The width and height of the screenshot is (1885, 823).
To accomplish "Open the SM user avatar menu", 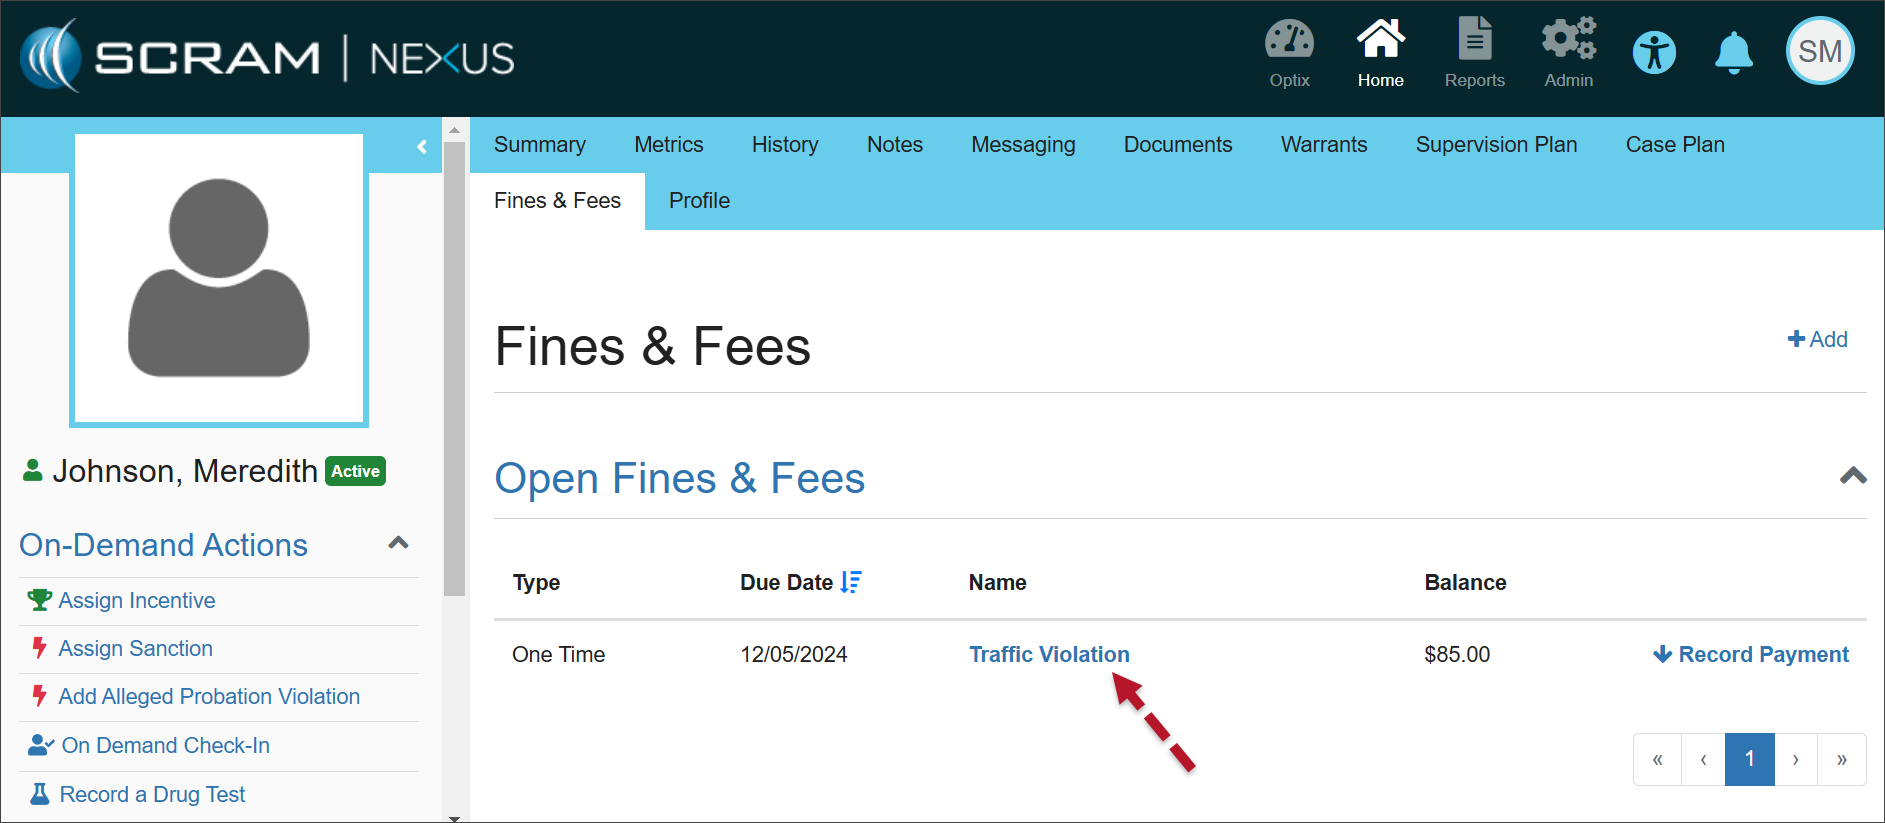I will (1819, 52).
